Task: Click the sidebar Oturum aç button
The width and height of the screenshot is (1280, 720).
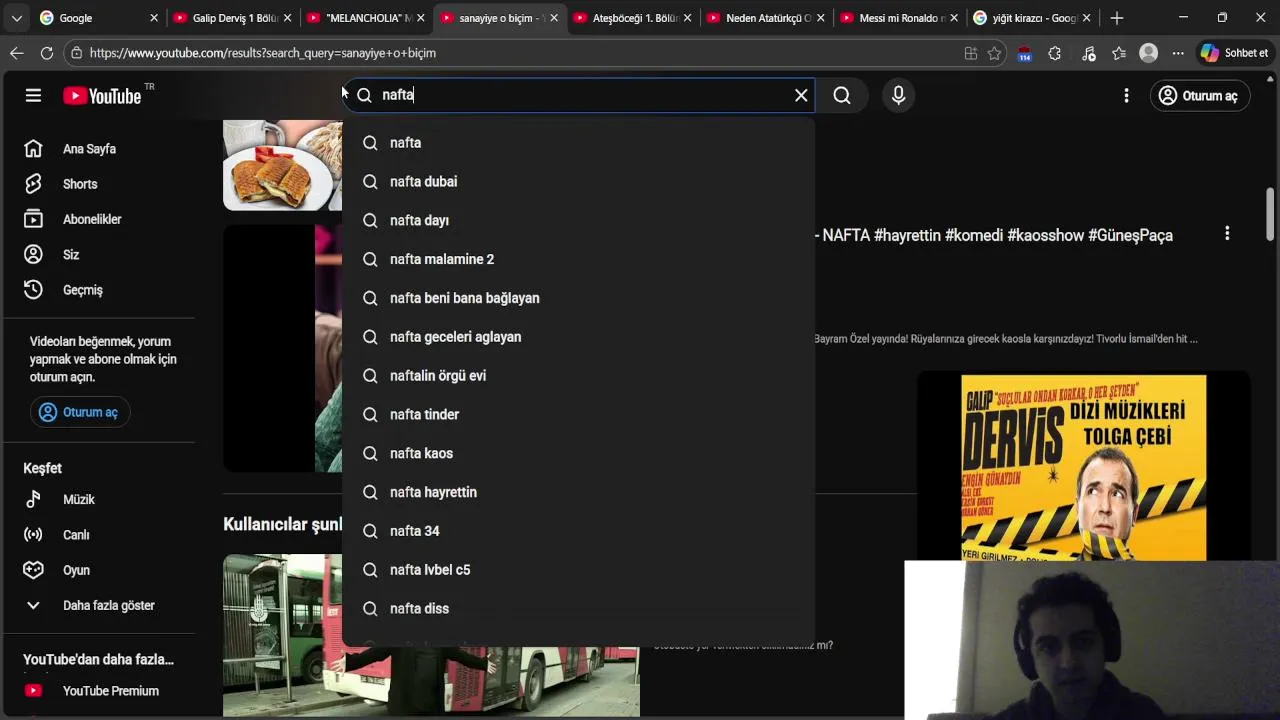Action: 80,412
